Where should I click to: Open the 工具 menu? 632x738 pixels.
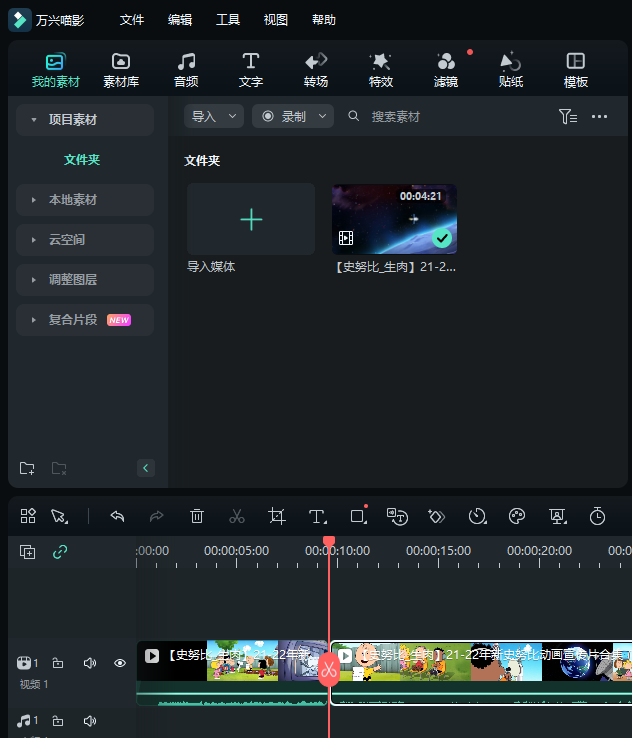coord(228,20)
